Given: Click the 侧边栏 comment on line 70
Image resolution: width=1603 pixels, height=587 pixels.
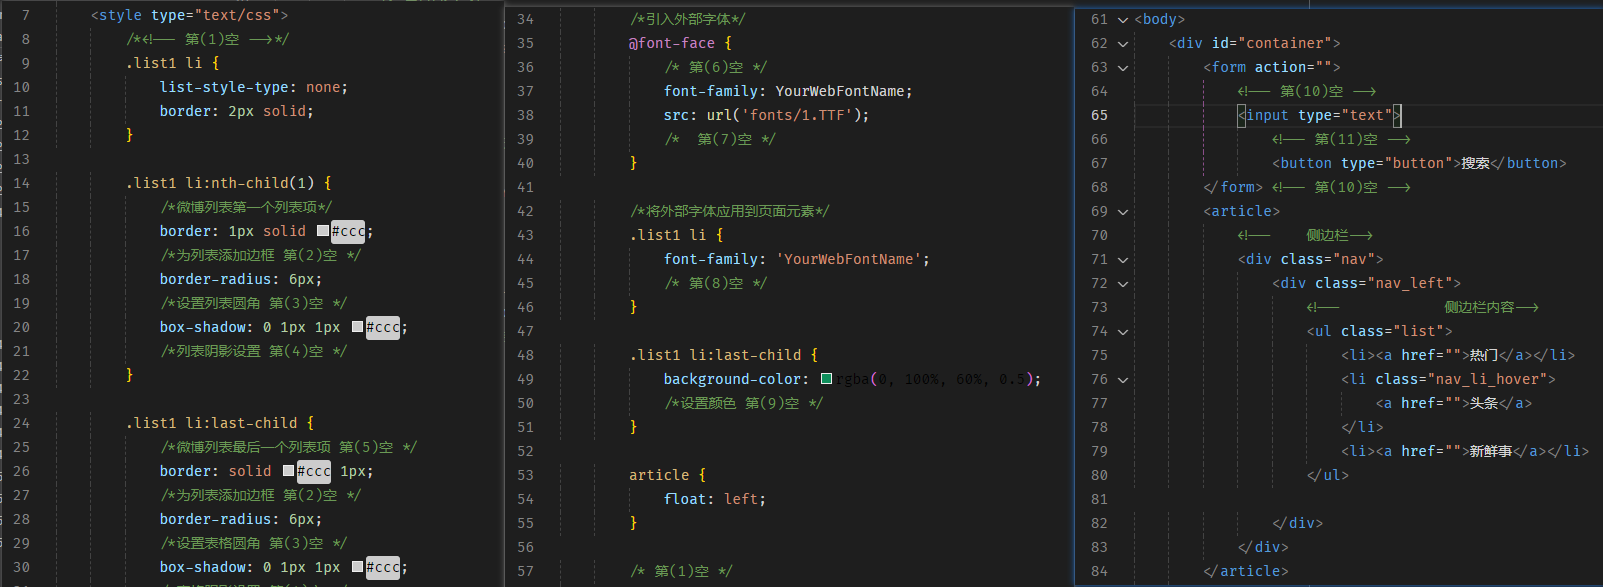Looking at the screenshot, I should (x=1305, y=235).
